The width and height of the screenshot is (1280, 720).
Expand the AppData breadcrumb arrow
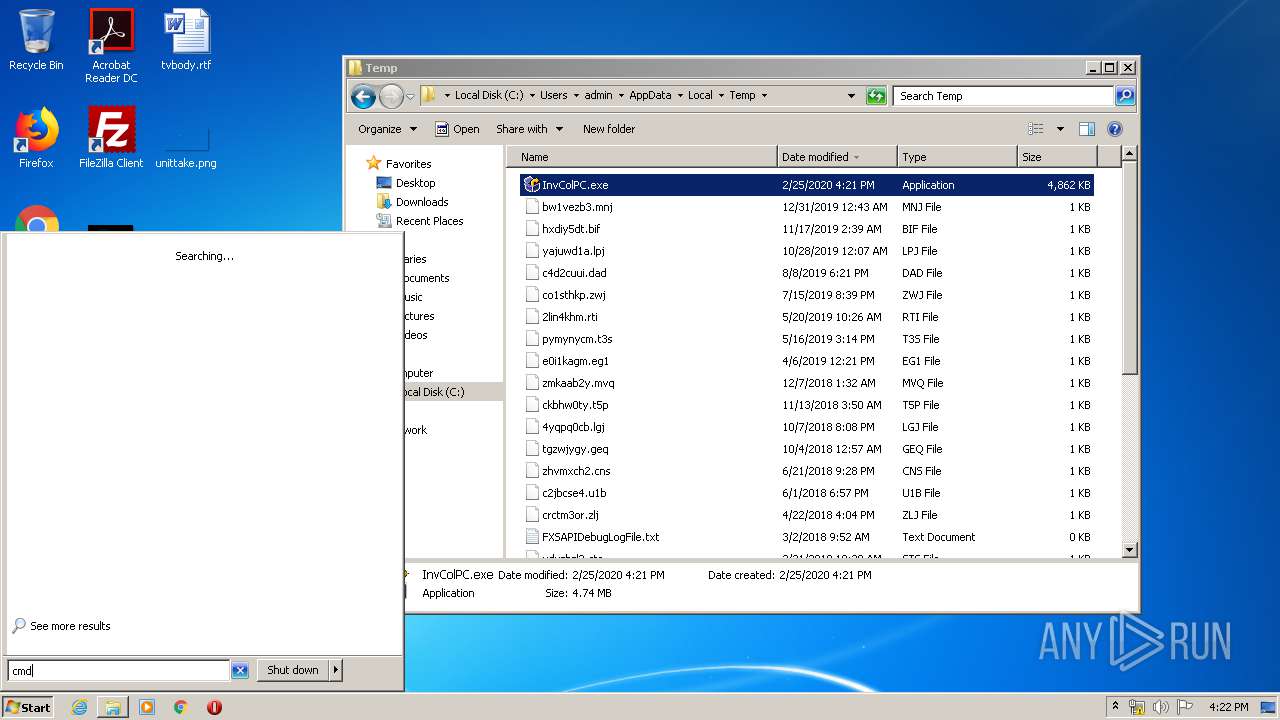(679, 96)
